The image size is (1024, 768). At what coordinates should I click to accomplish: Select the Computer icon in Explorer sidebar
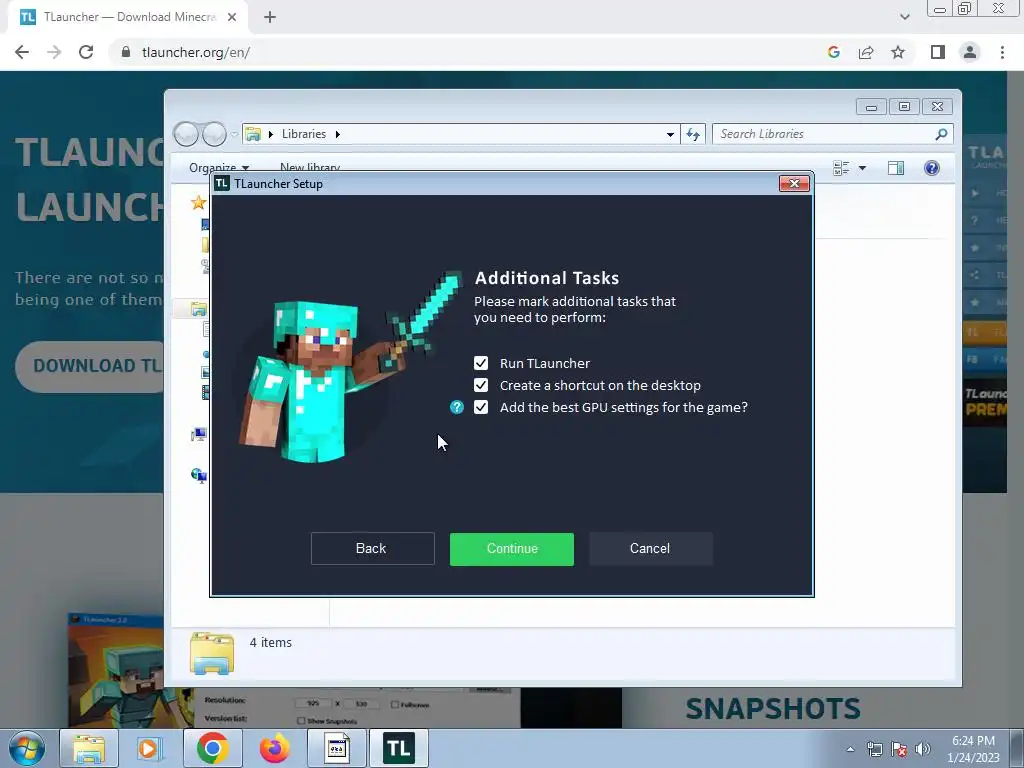click(199, 435)
